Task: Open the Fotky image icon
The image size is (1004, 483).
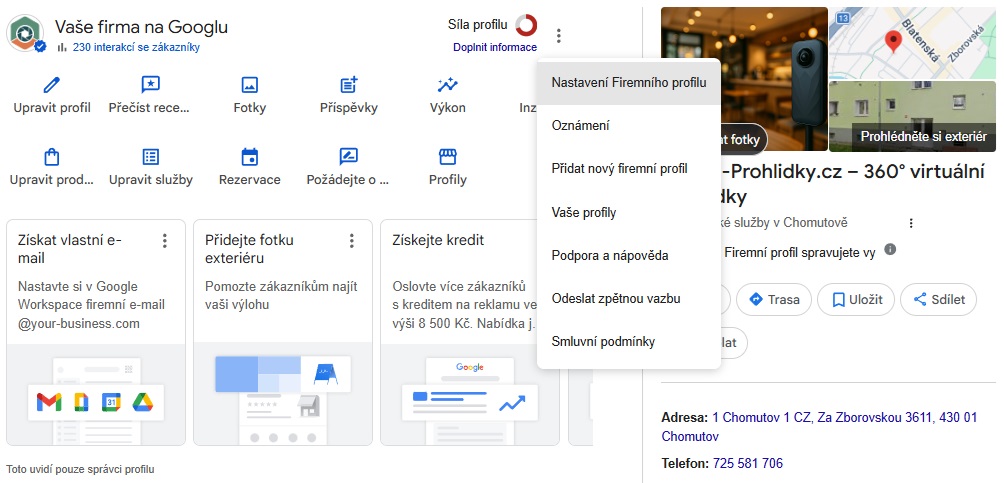Action: coord(249,85)
